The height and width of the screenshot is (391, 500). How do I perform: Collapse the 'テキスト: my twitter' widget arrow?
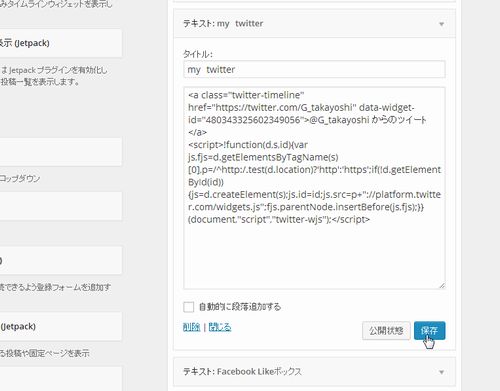[x=441, y=24]
